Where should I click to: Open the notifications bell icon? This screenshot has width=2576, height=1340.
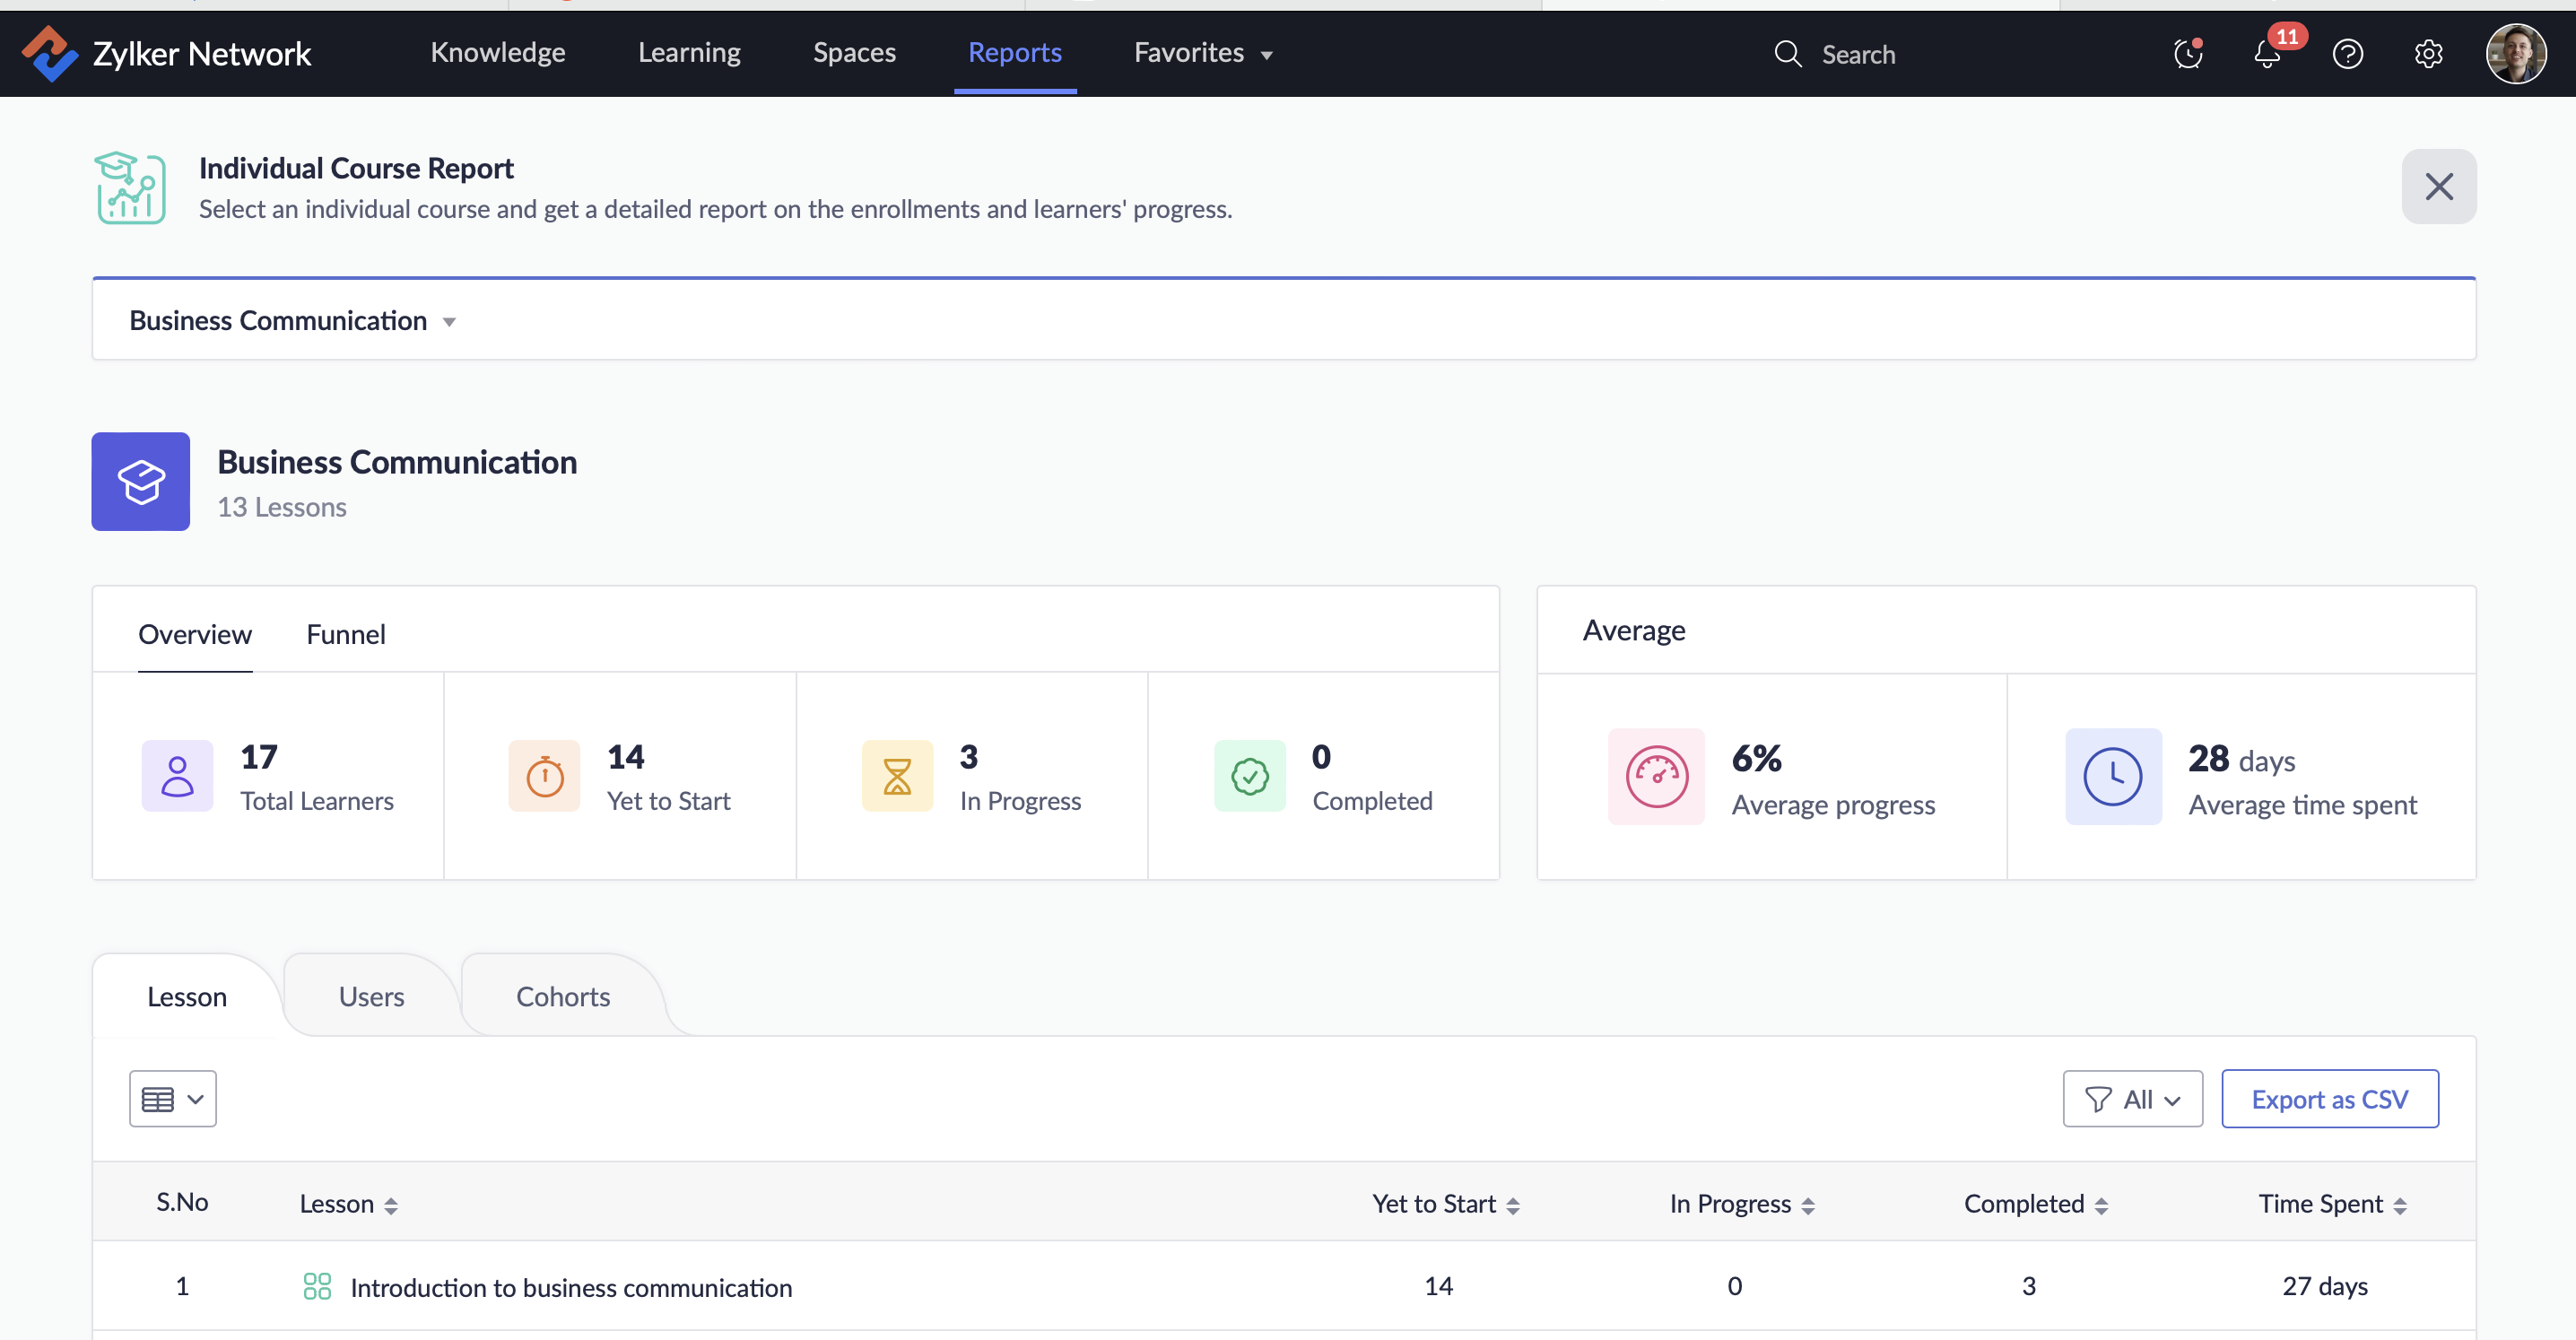pos(2267,54)
